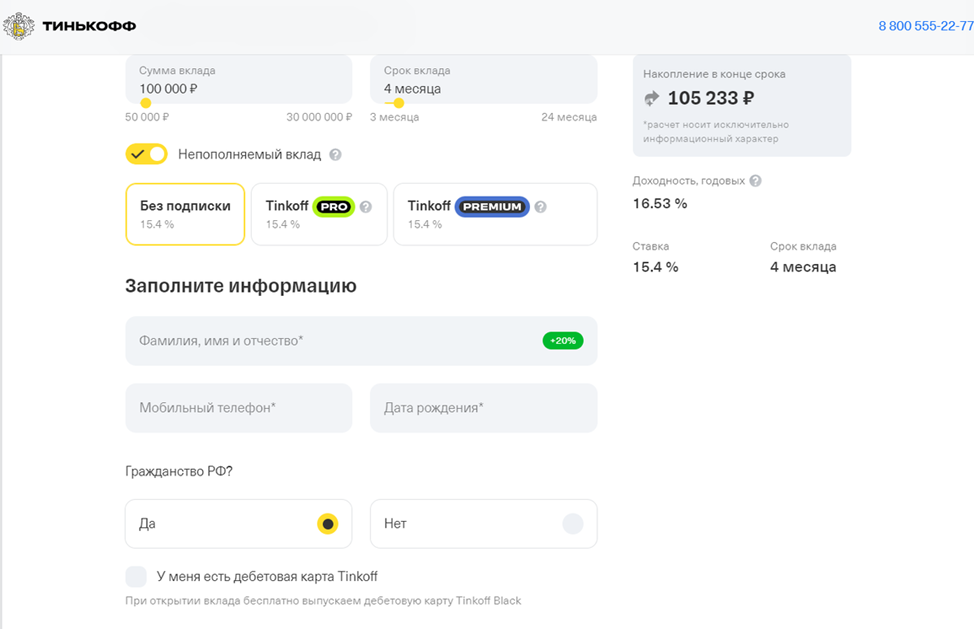This screenshot has height=629, width=974.
Task: Open the Сумма вклада field
Action: click(x=238, y=80)
